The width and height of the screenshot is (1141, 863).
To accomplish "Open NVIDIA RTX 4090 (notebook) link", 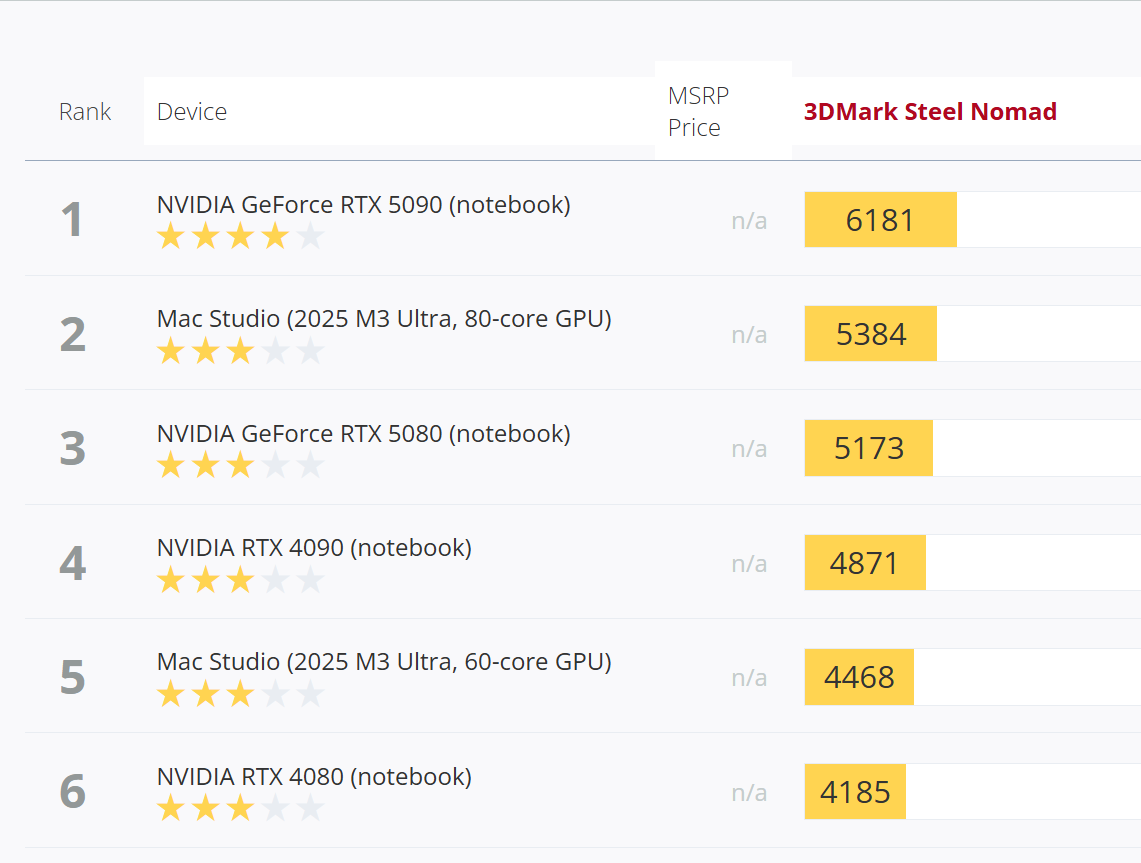I will click(314, 547).
